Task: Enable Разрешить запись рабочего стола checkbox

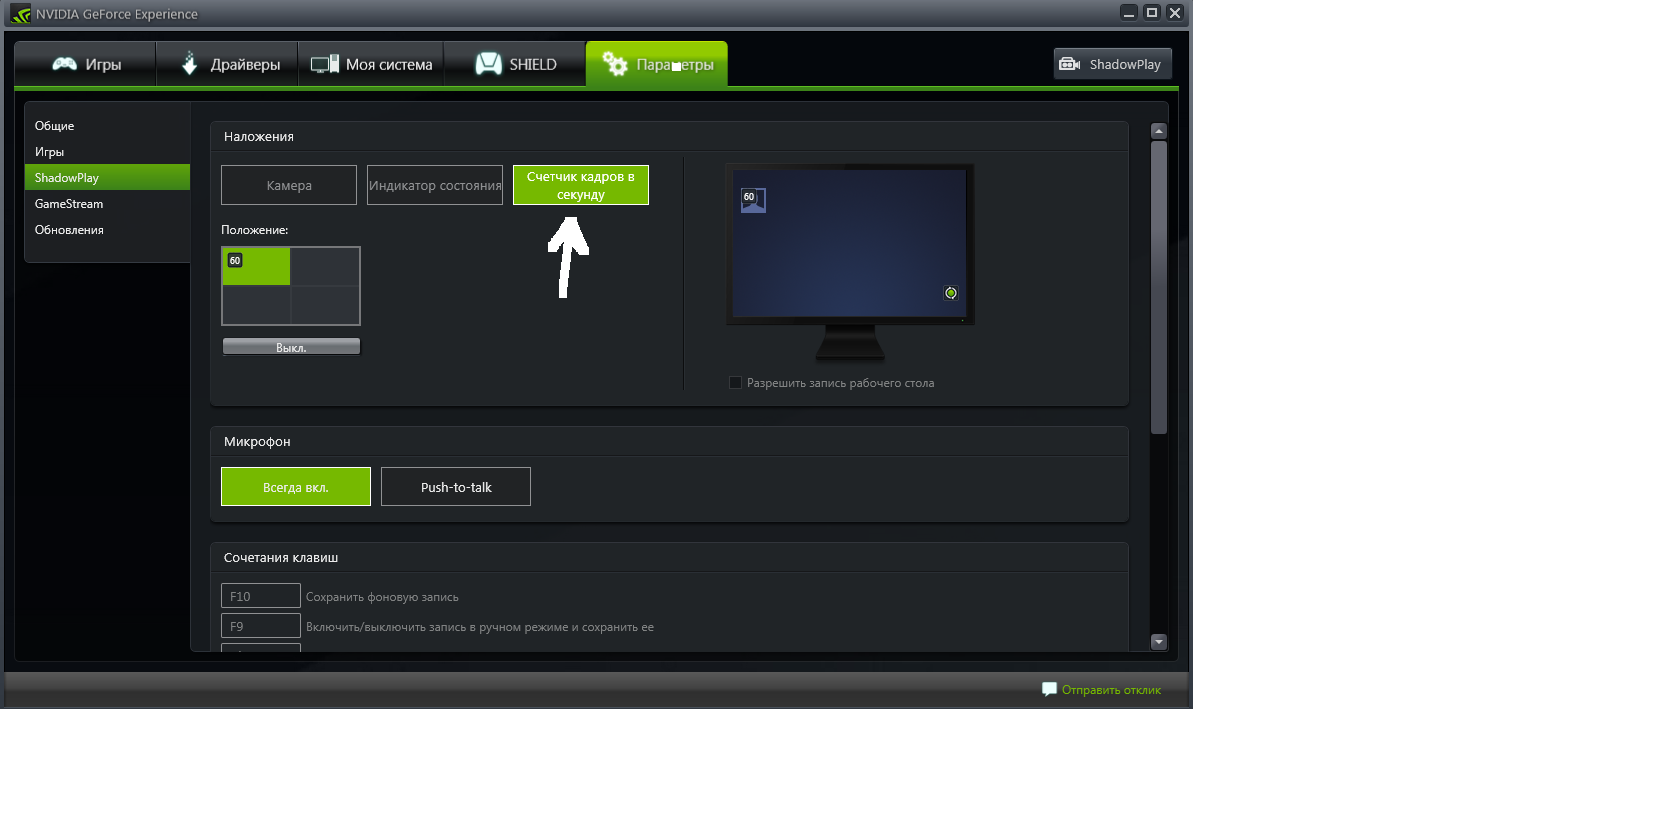Action: 736,383
